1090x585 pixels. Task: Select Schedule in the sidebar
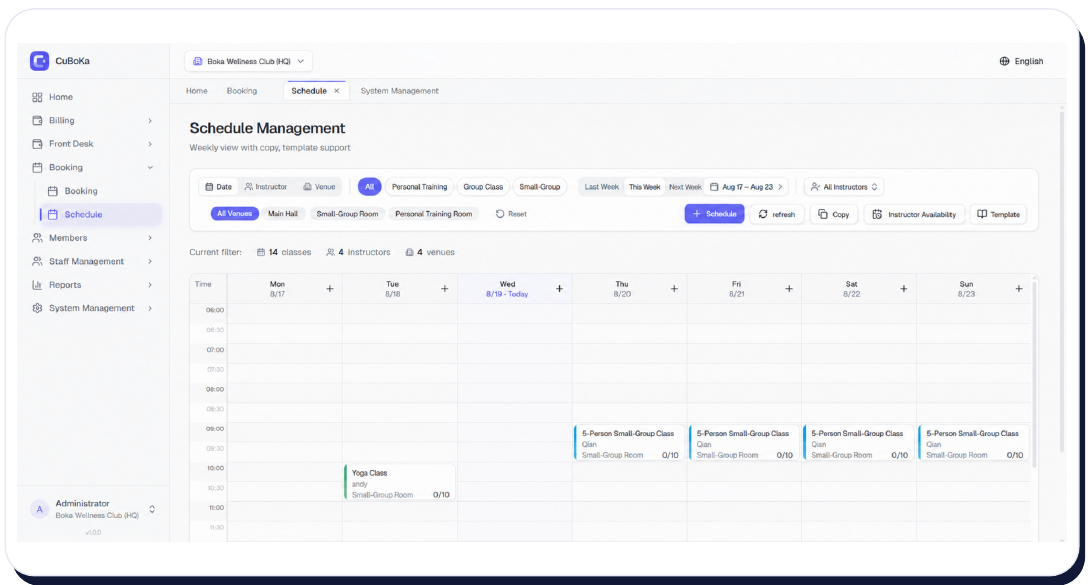pos(100,215)
